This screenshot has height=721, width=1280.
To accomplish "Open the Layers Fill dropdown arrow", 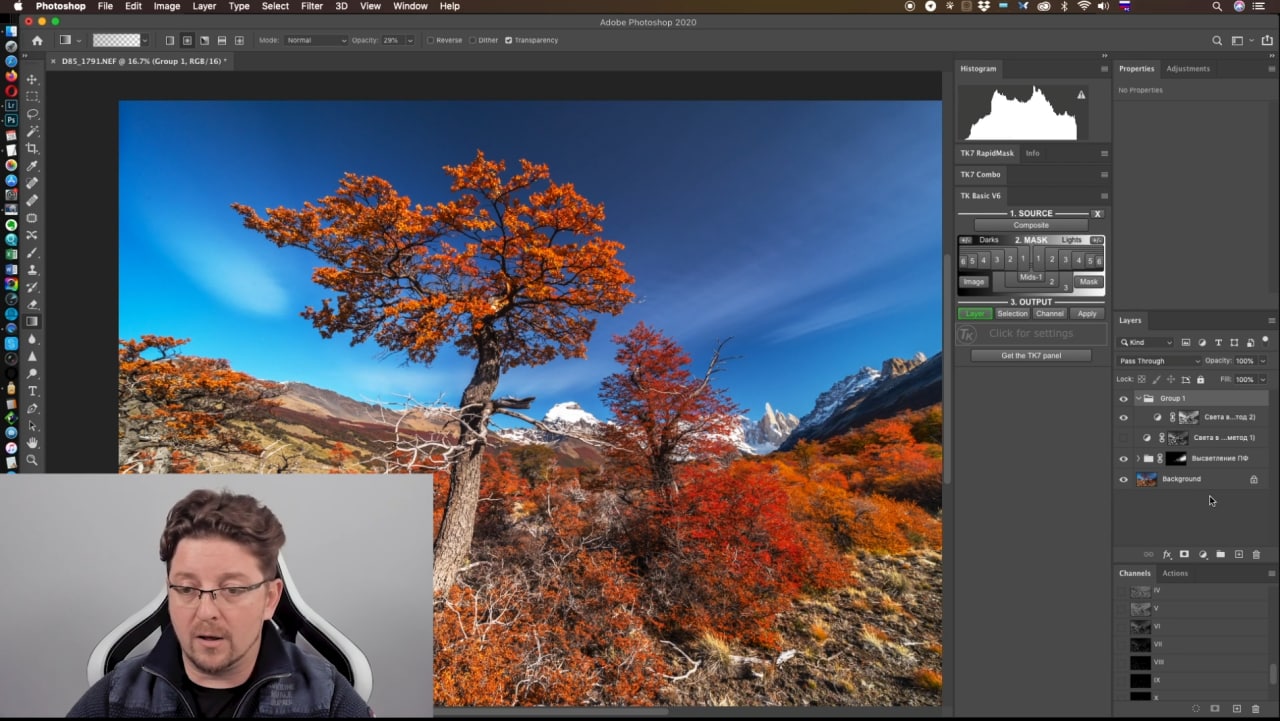I will click(1263, 380).
